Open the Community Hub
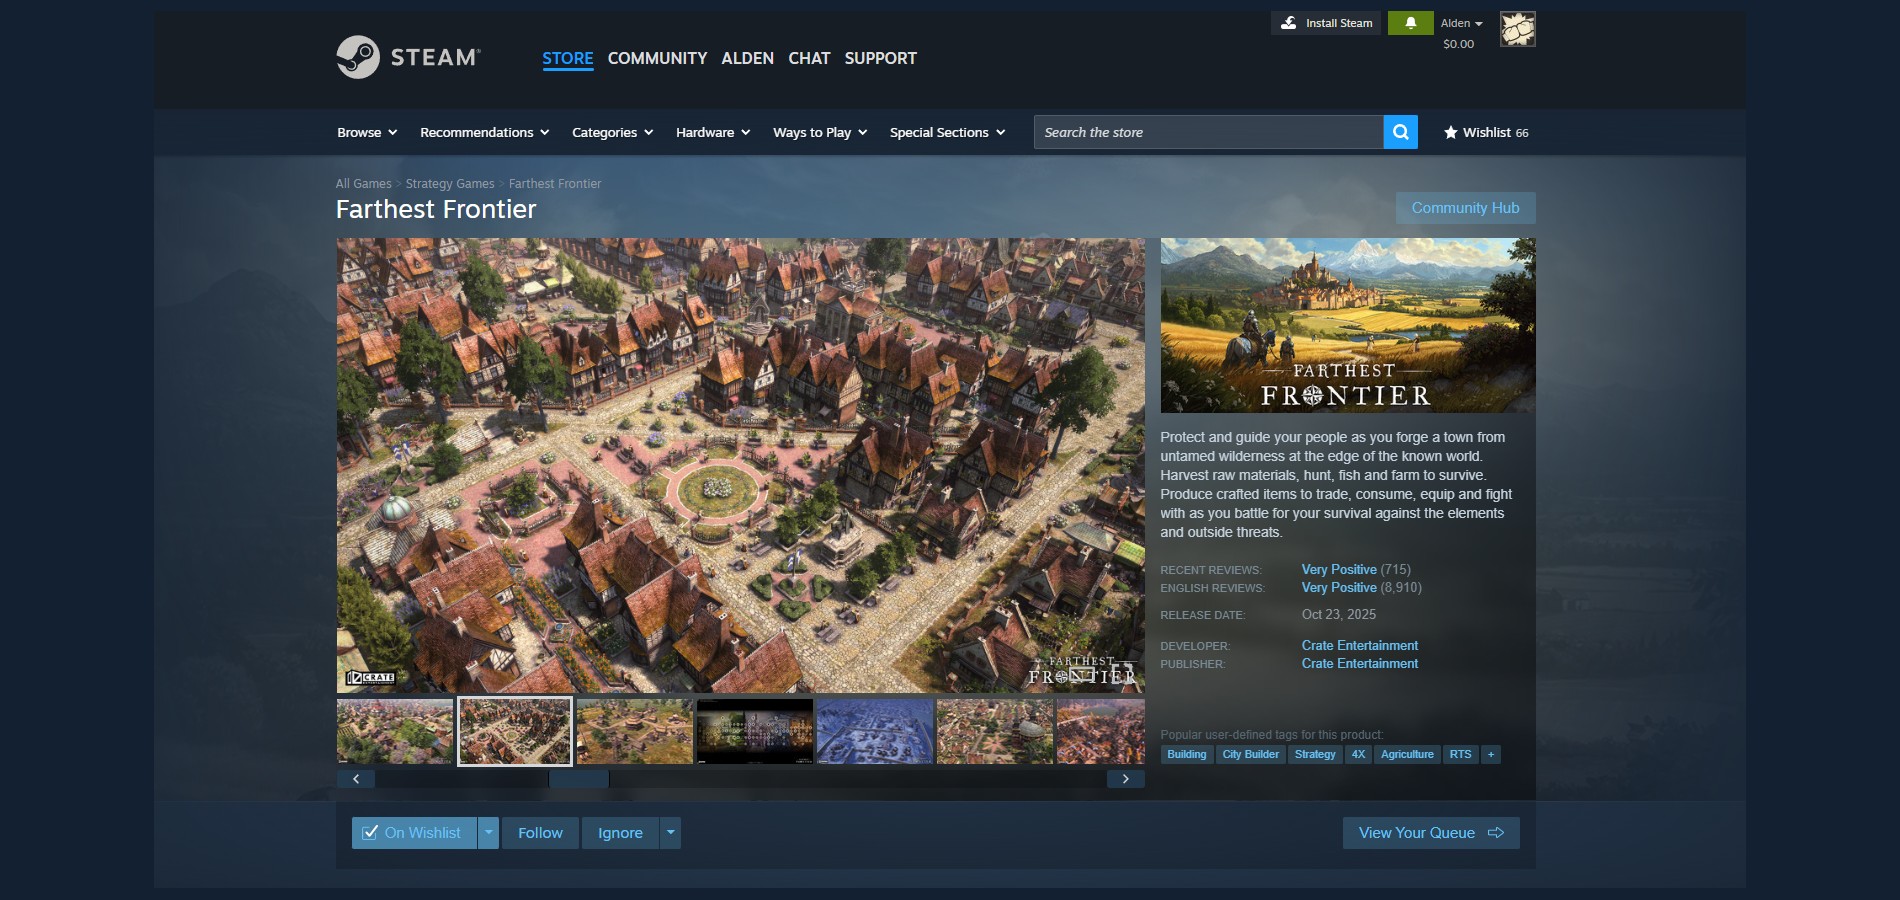 pos(1465,207)
